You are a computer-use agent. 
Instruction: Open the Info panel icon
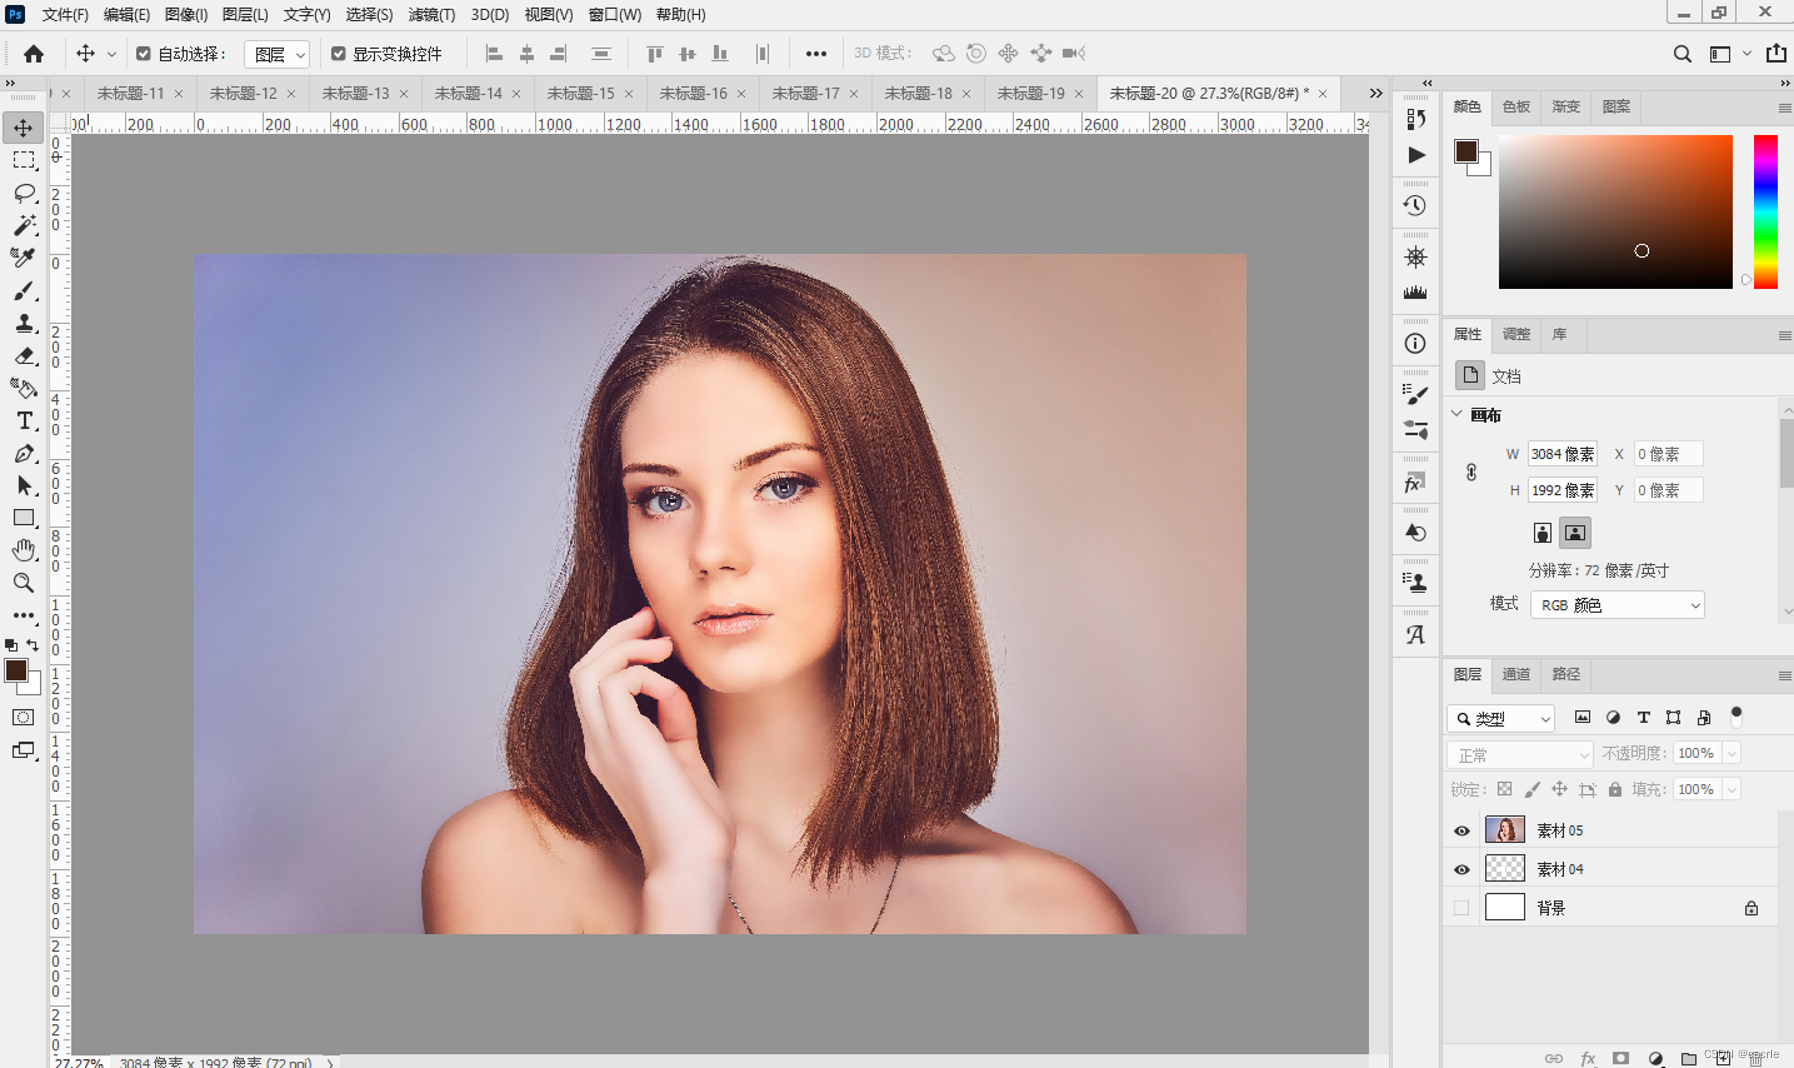coord(1415,344)
